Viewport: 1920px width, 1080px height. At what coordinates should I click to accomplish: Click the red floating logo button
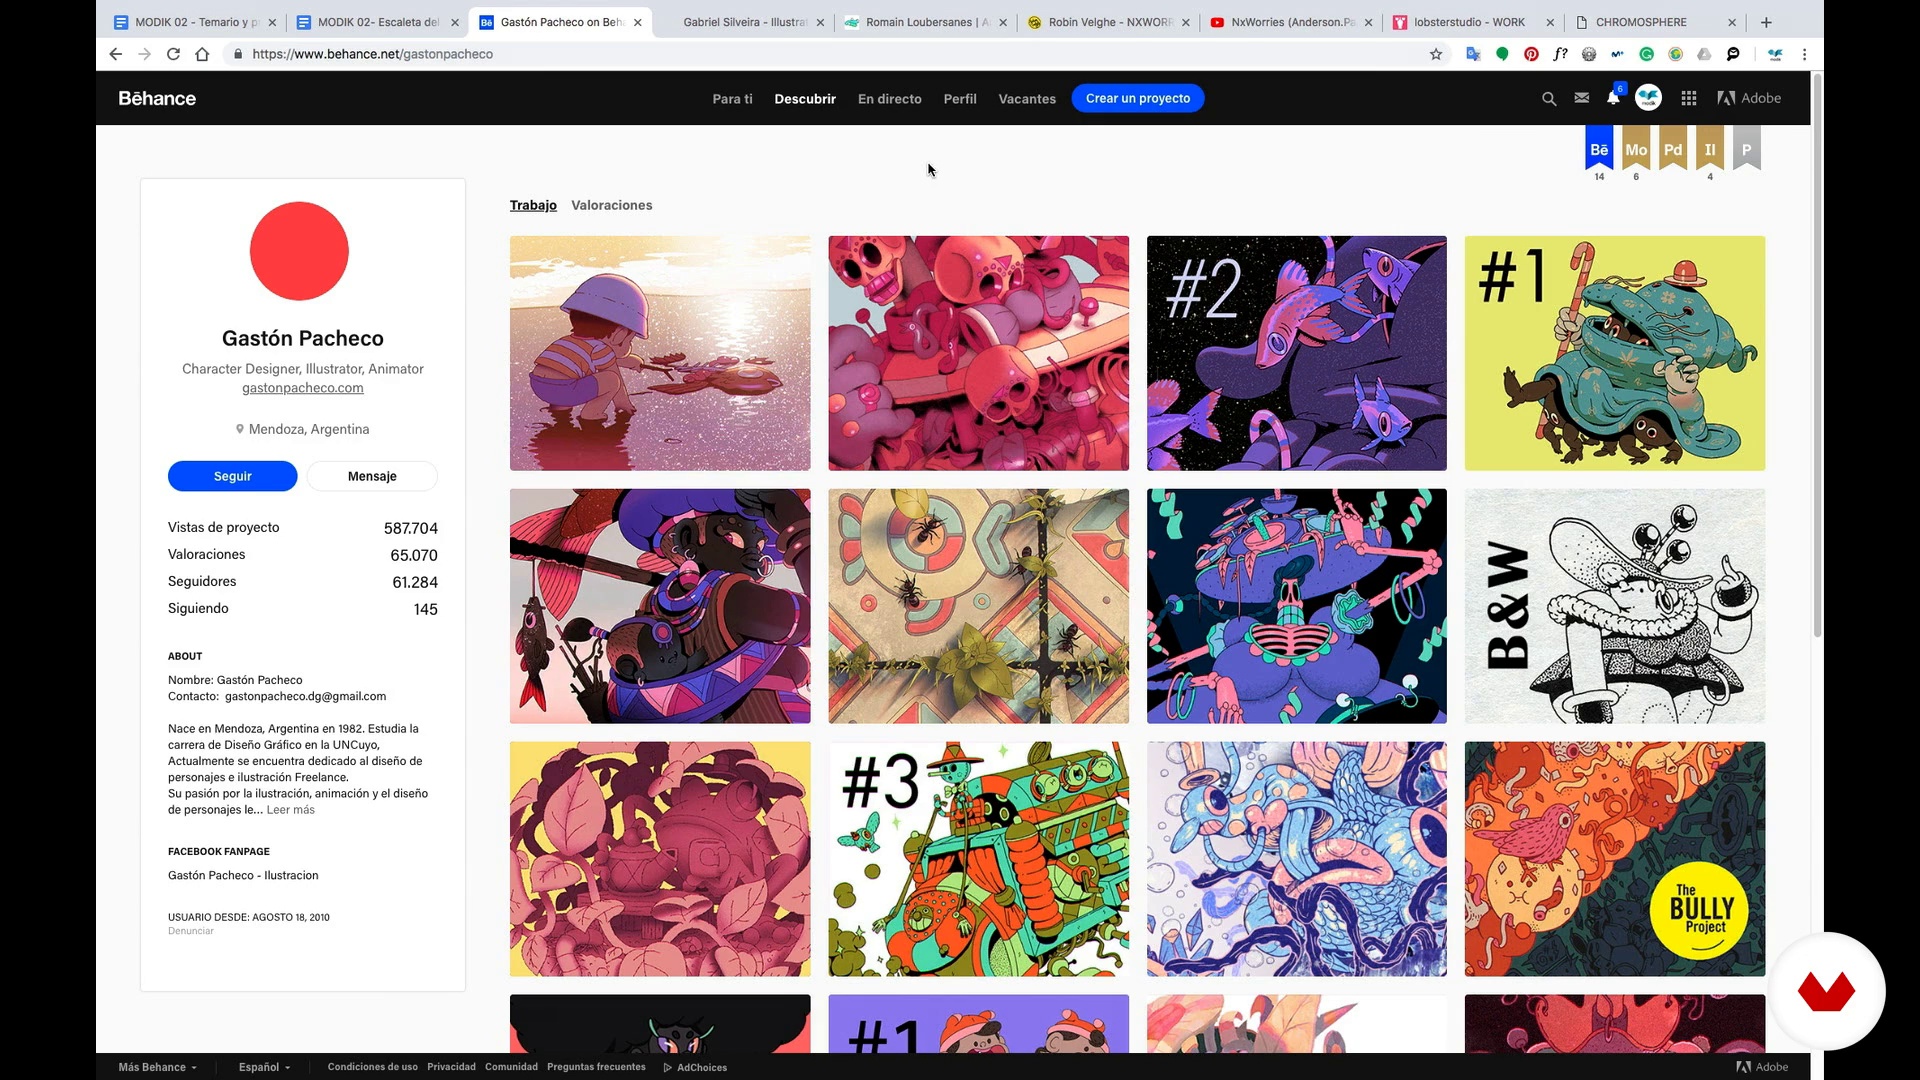pos(1826,991)
